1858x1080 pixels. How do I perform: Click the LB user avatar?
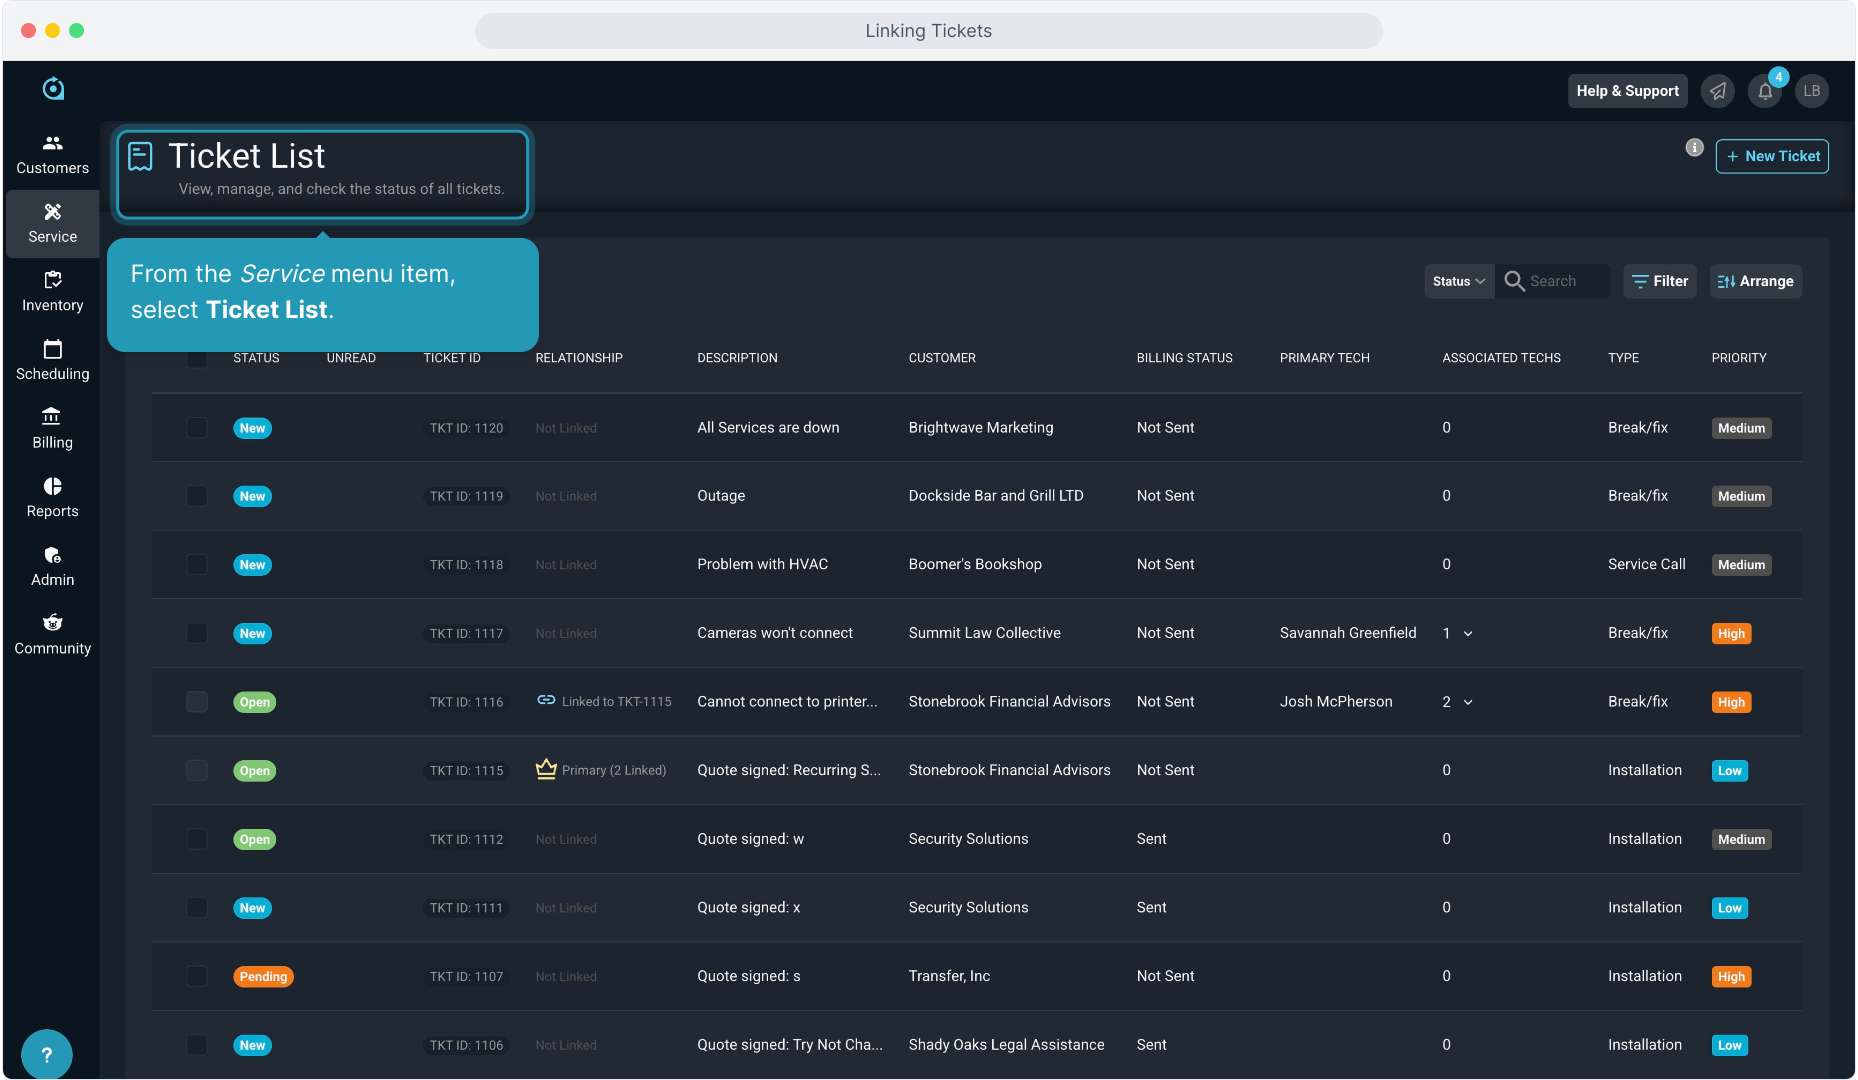(1812, 91)
